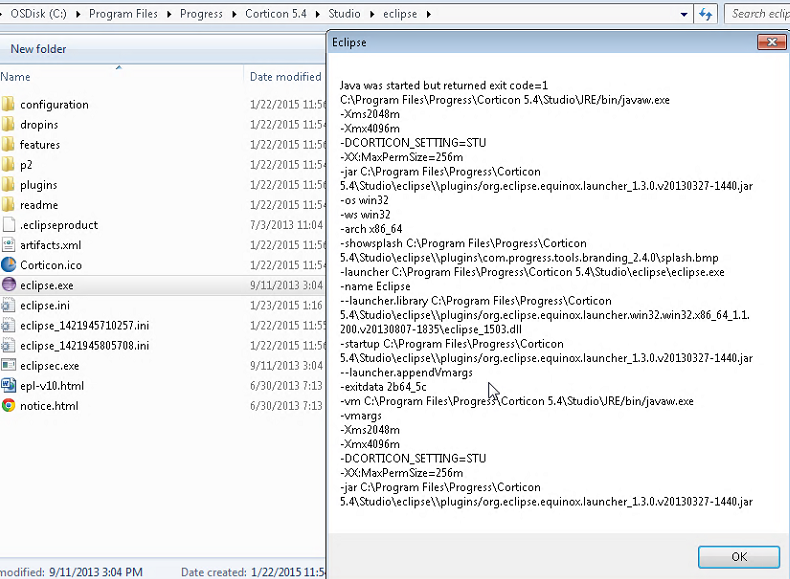Select the p2 folder name
The width and height of the screenshot is (790, 579).
click(x=26, y=165)
